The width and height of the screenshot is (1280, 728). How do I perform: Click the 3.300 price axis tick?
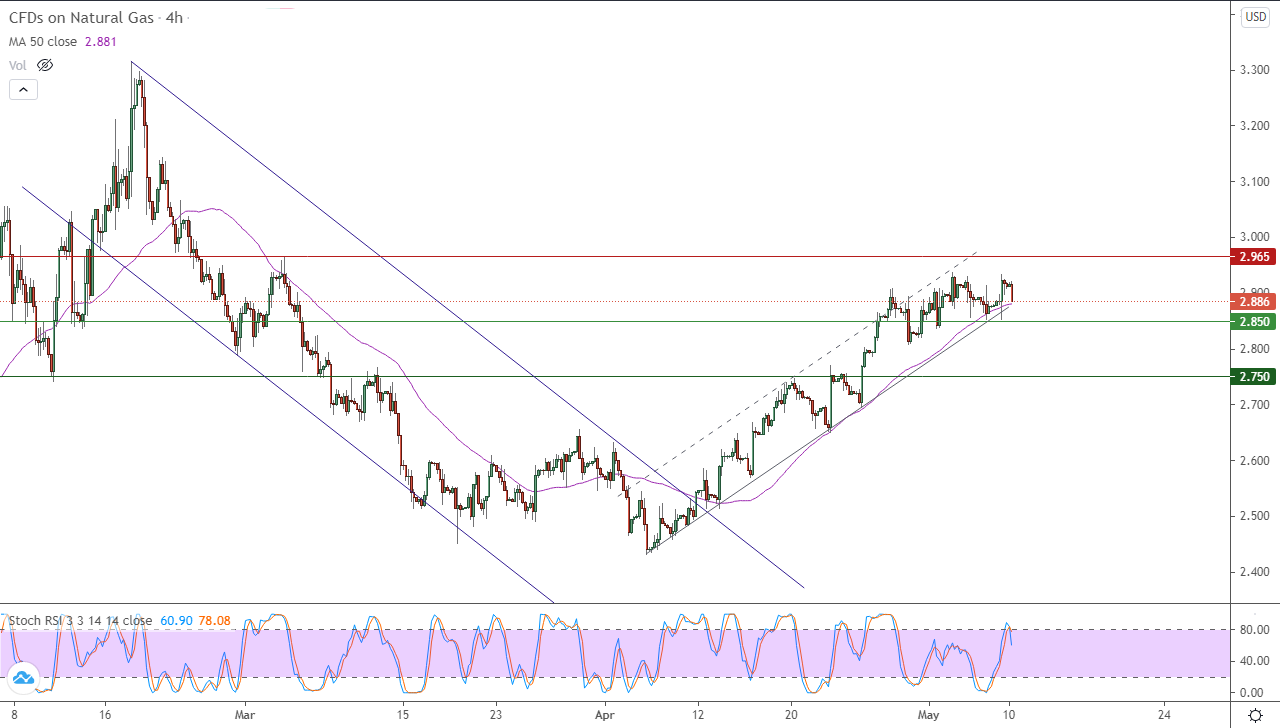point(1255,70)
